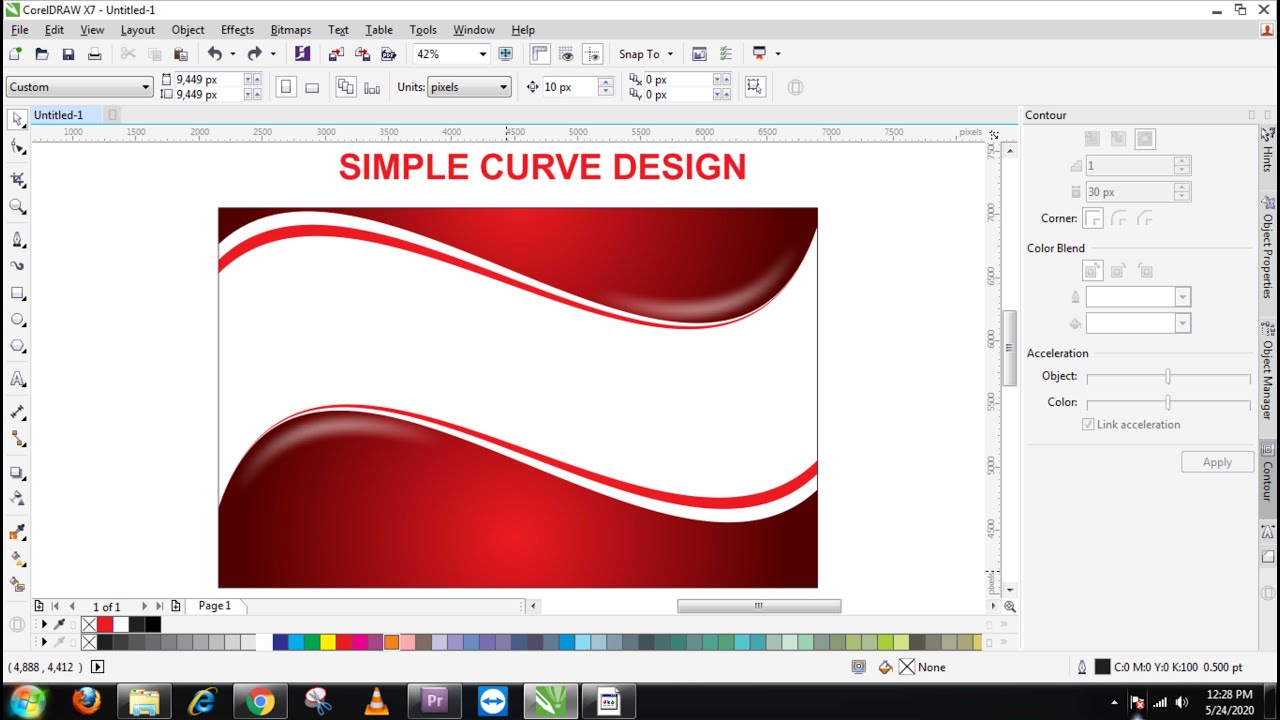Select the Interactive Fill tool
Image resolution: width=1280 pixels, height=720 pixels.
point(17,558)
